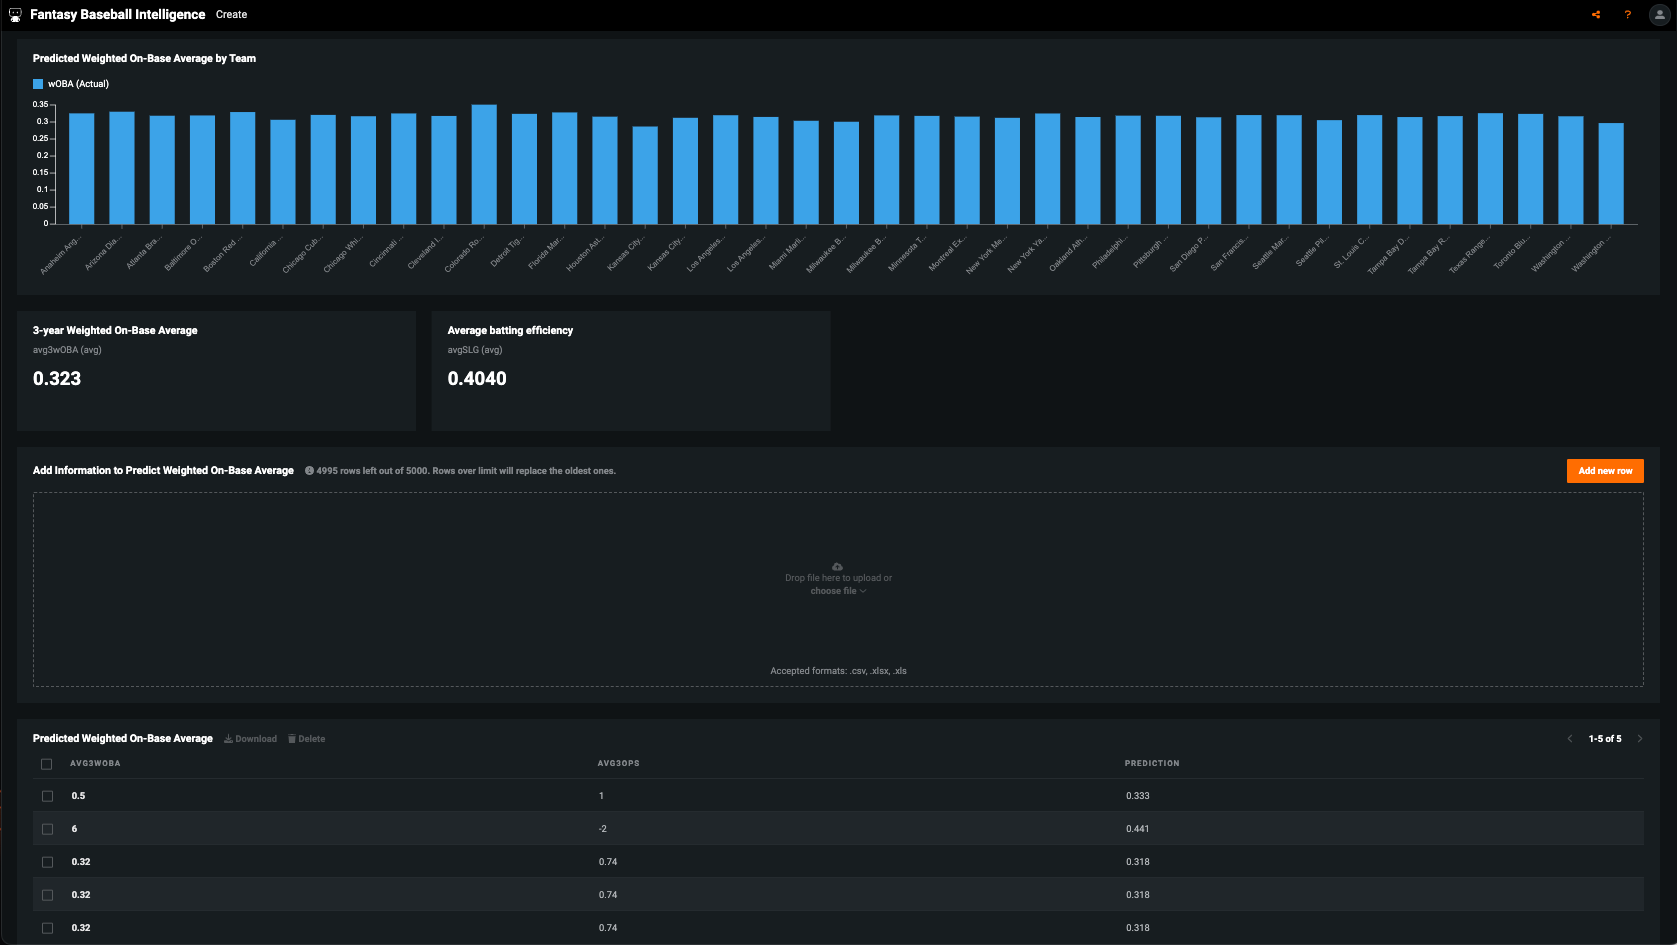Go to previous page of predictions table
Screen dimensions: 1677x945
click(1569, 739)
